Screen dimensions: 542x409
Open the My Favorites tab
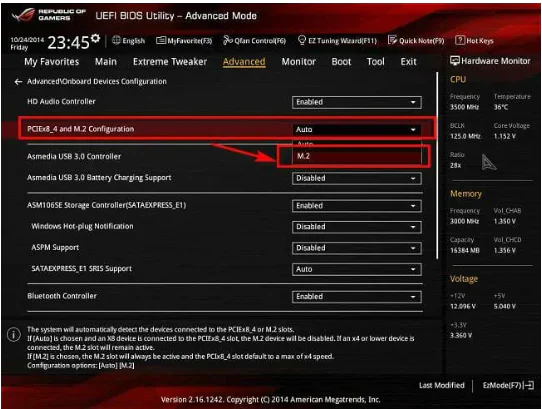click(x=52, y=62)
